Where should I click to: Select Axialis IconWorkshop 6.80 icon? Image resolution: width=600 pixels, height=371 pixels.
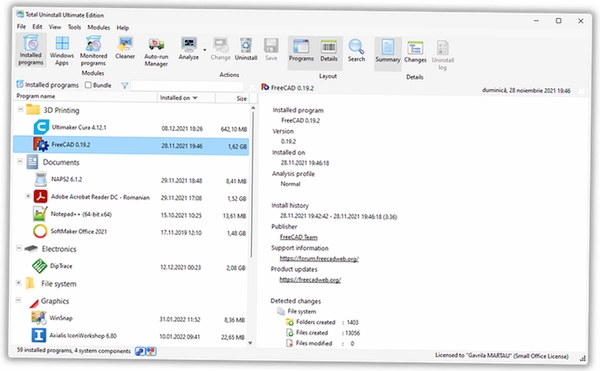[x=39, y=335]
